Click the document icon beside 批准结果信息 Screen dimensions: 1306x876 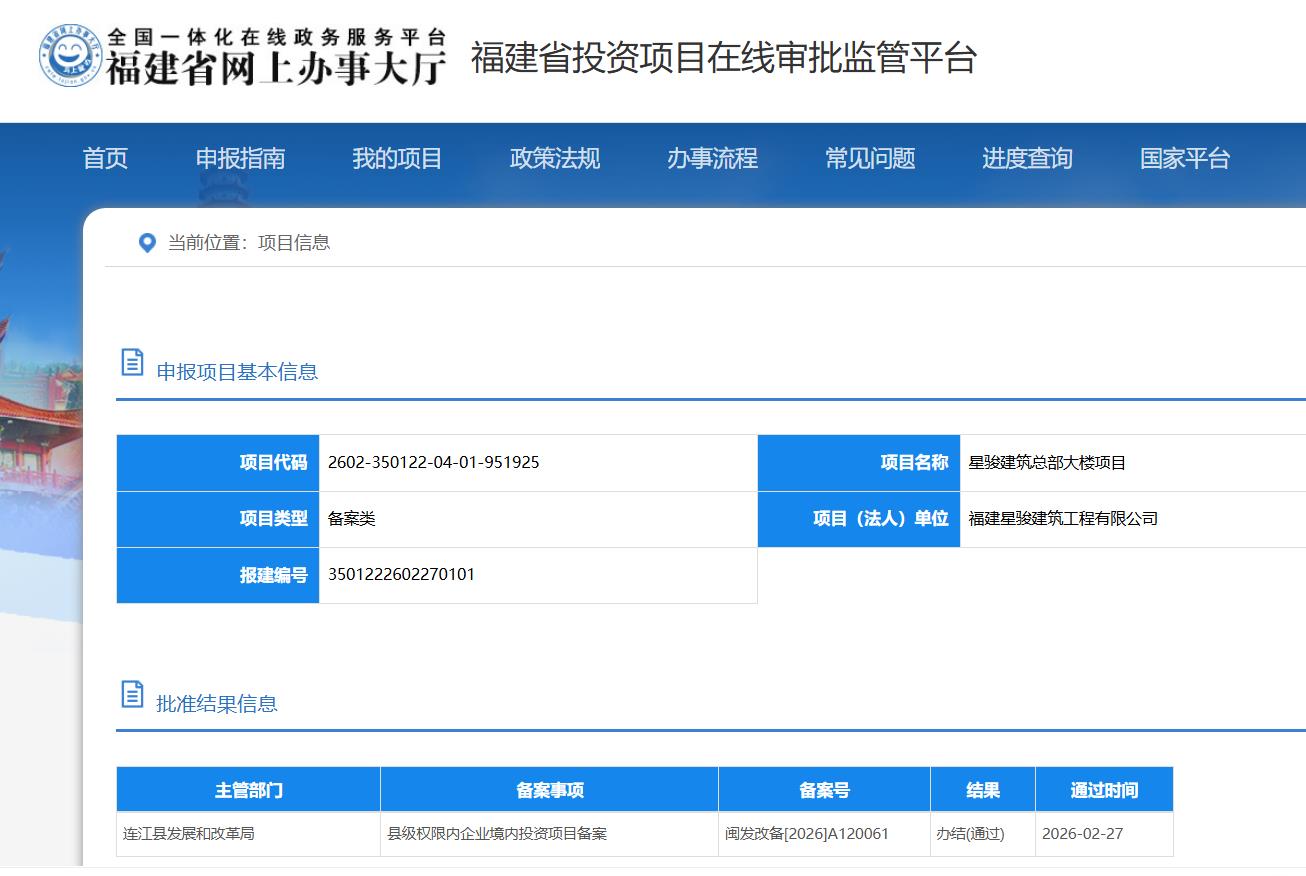pos(132,694)
